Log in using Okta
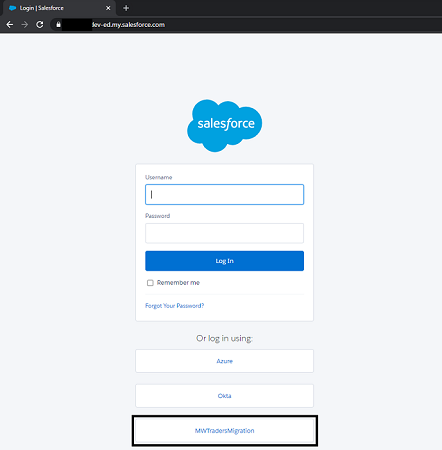The height and width of the screenshot is (450, 442). click(224, 396)
